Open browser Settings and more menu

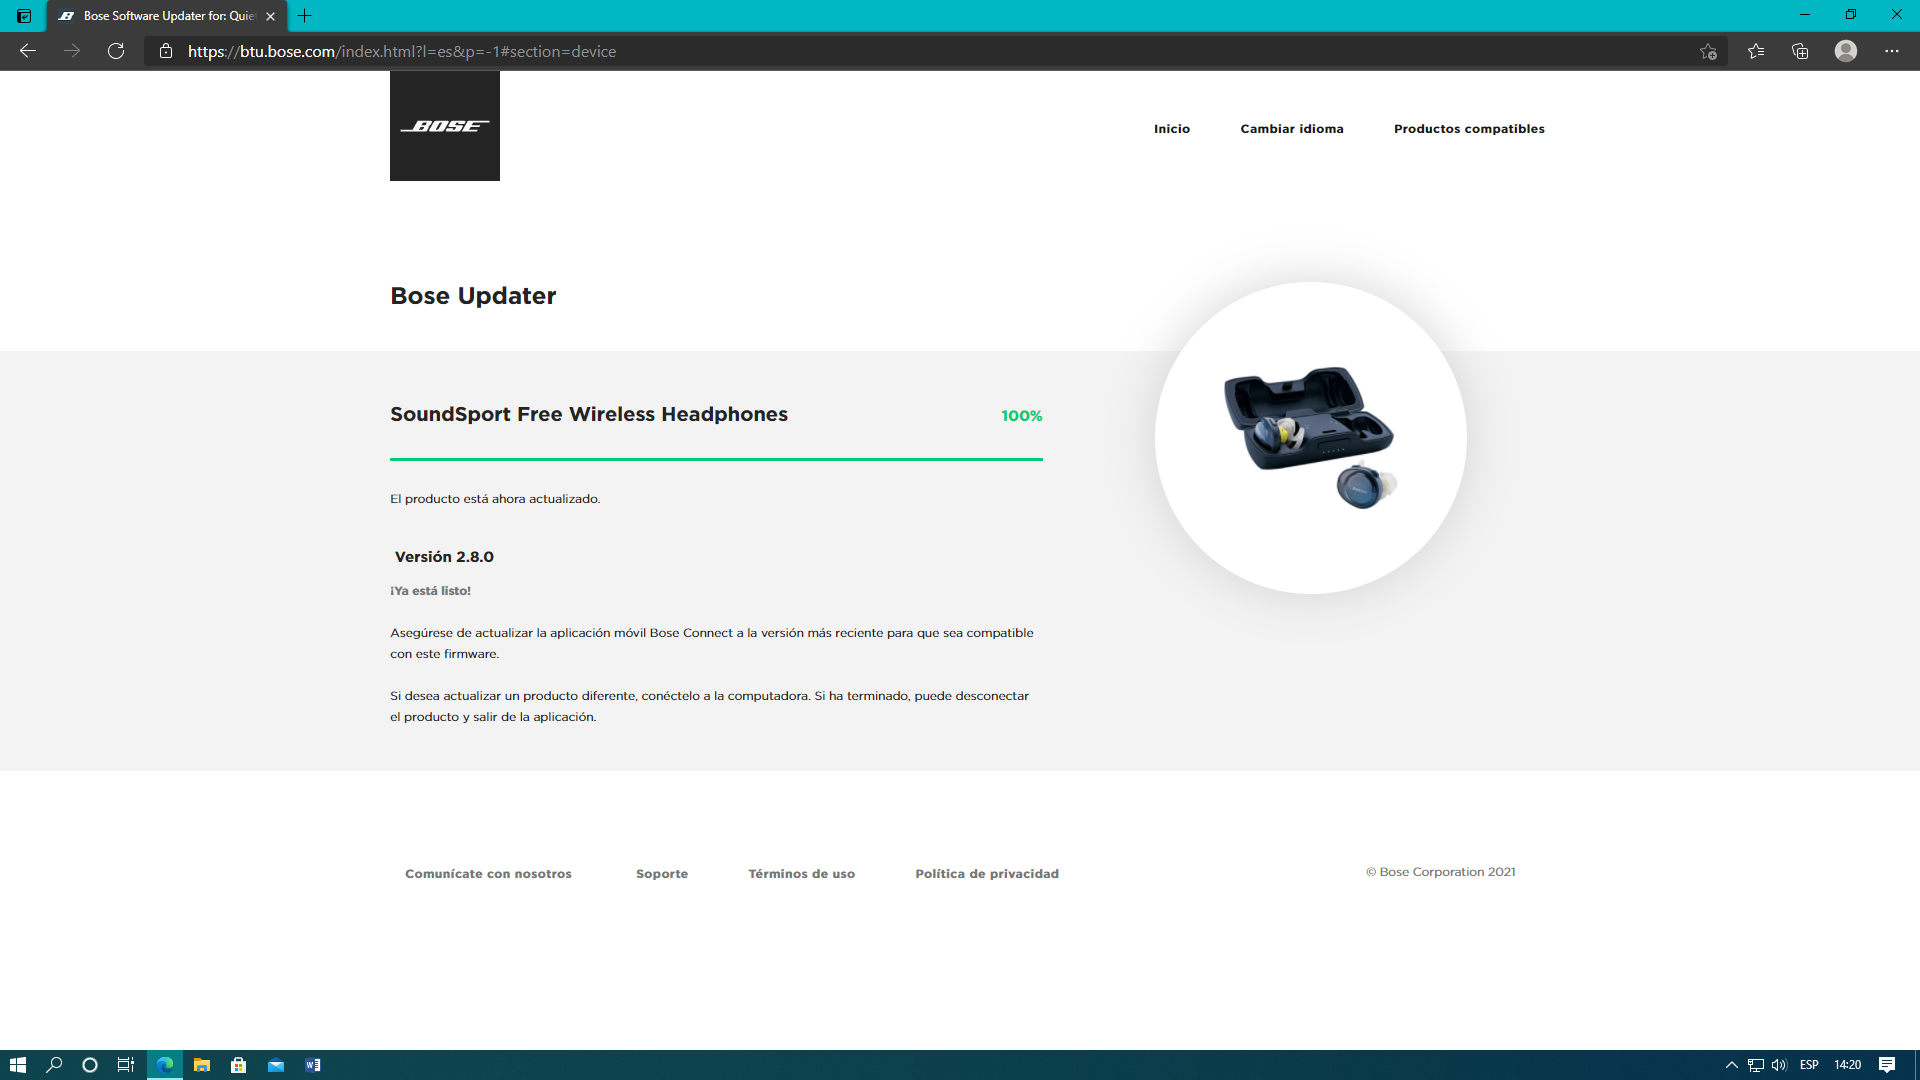(x=1891, y=51)
